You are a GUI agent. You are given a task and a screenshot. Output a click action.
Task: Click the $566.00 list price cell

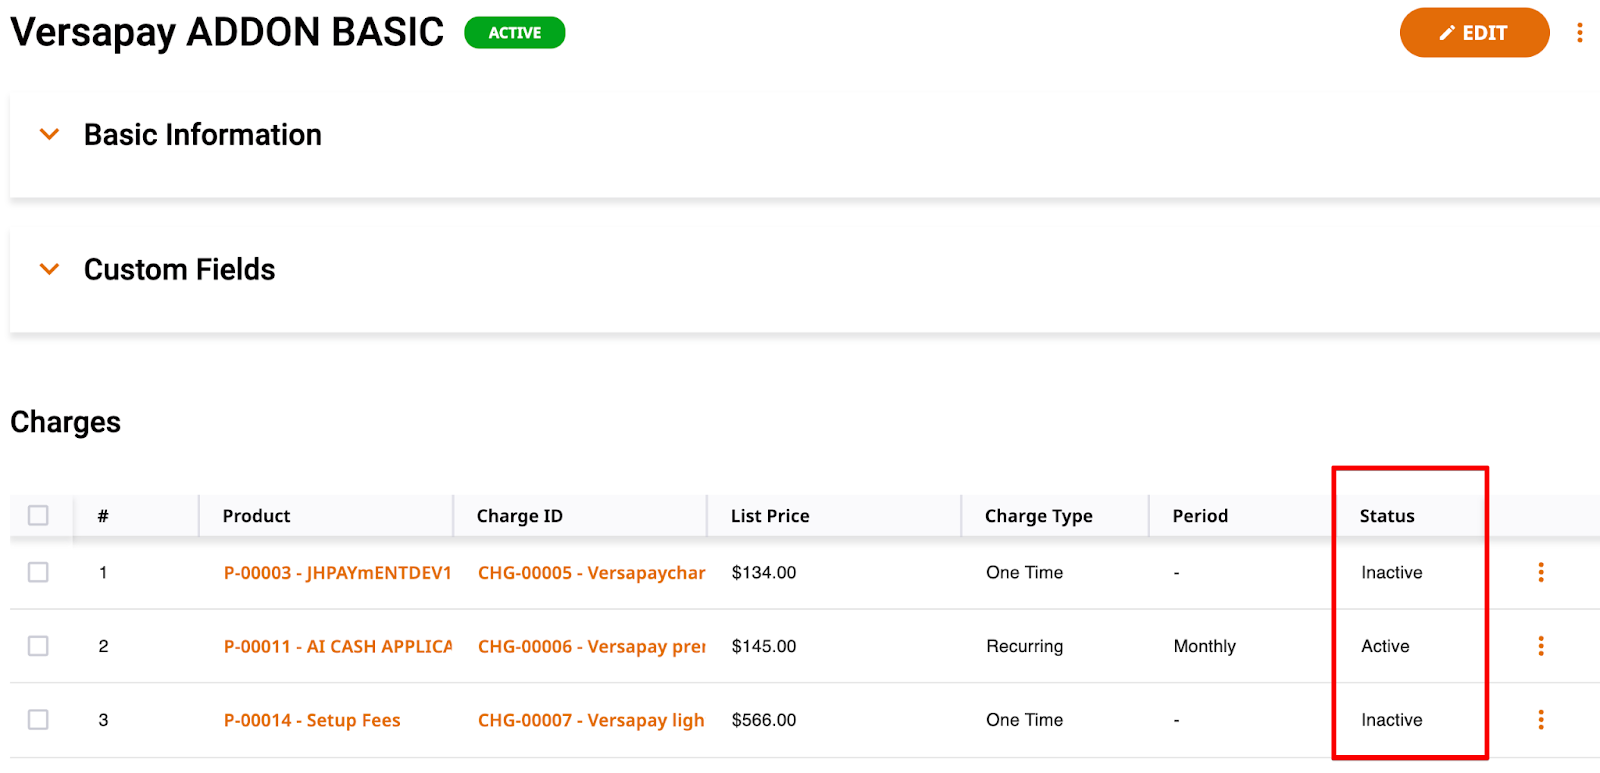764,720
